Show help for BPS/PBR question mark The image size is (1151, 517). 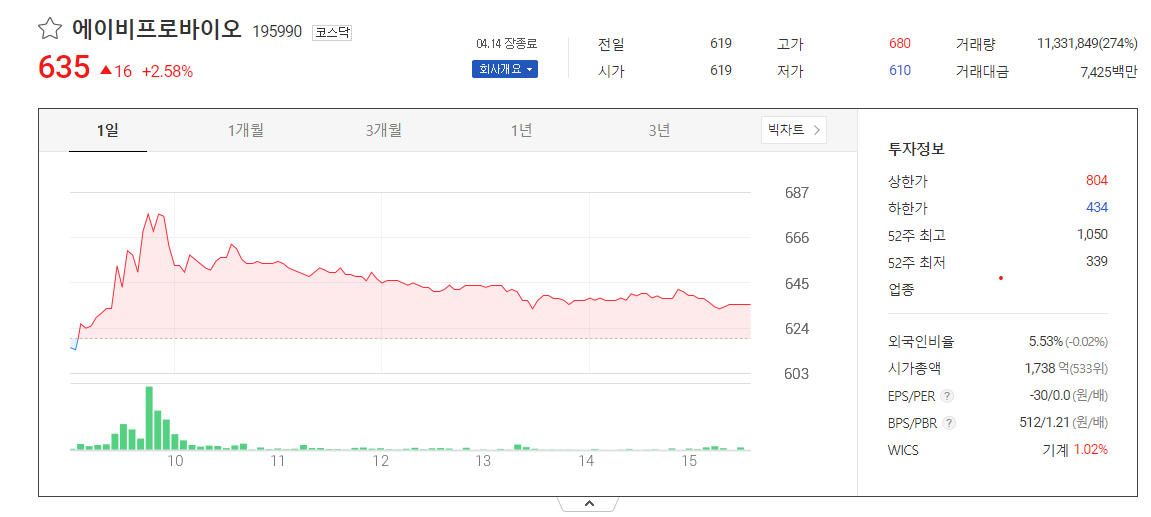[950, 423]
